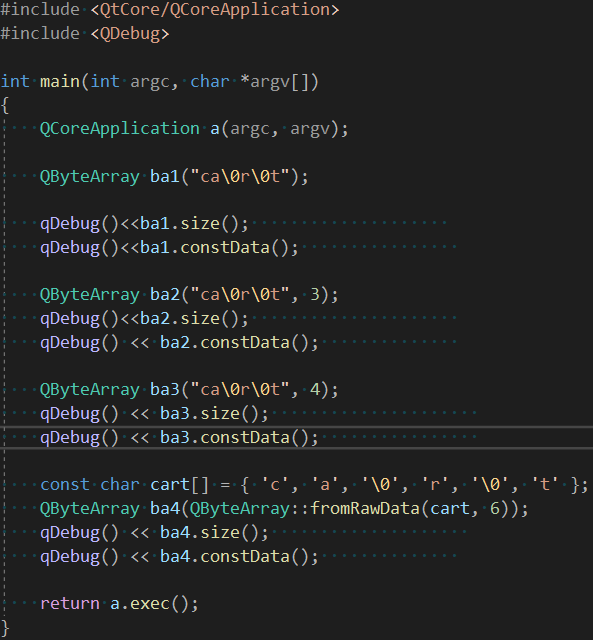Screen dimensions: 593x640
Task: Click the #include <QtCore/QCoreApplication> line
Action: coord(169,9)
